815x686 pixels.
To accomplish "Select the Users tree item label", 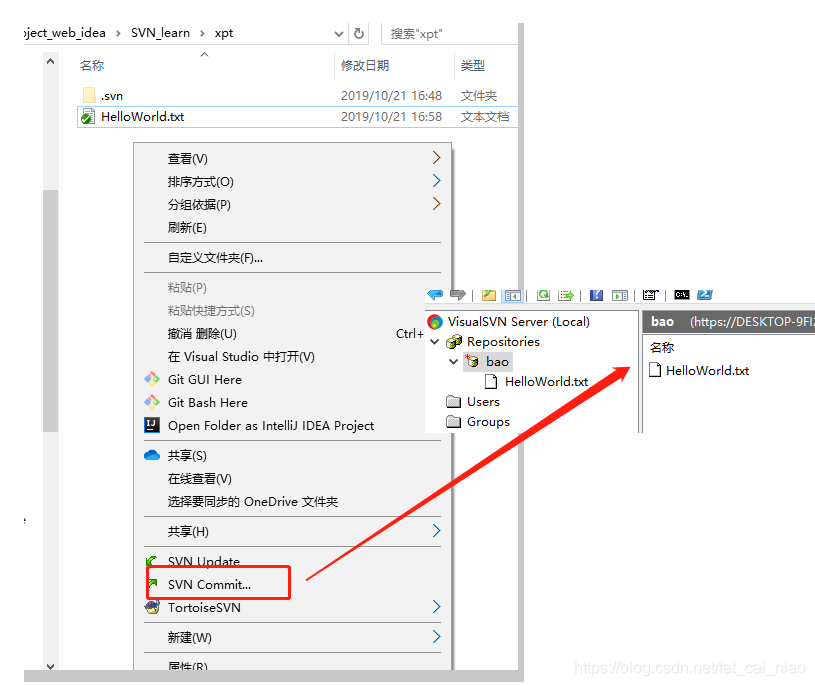I will 483,401.
